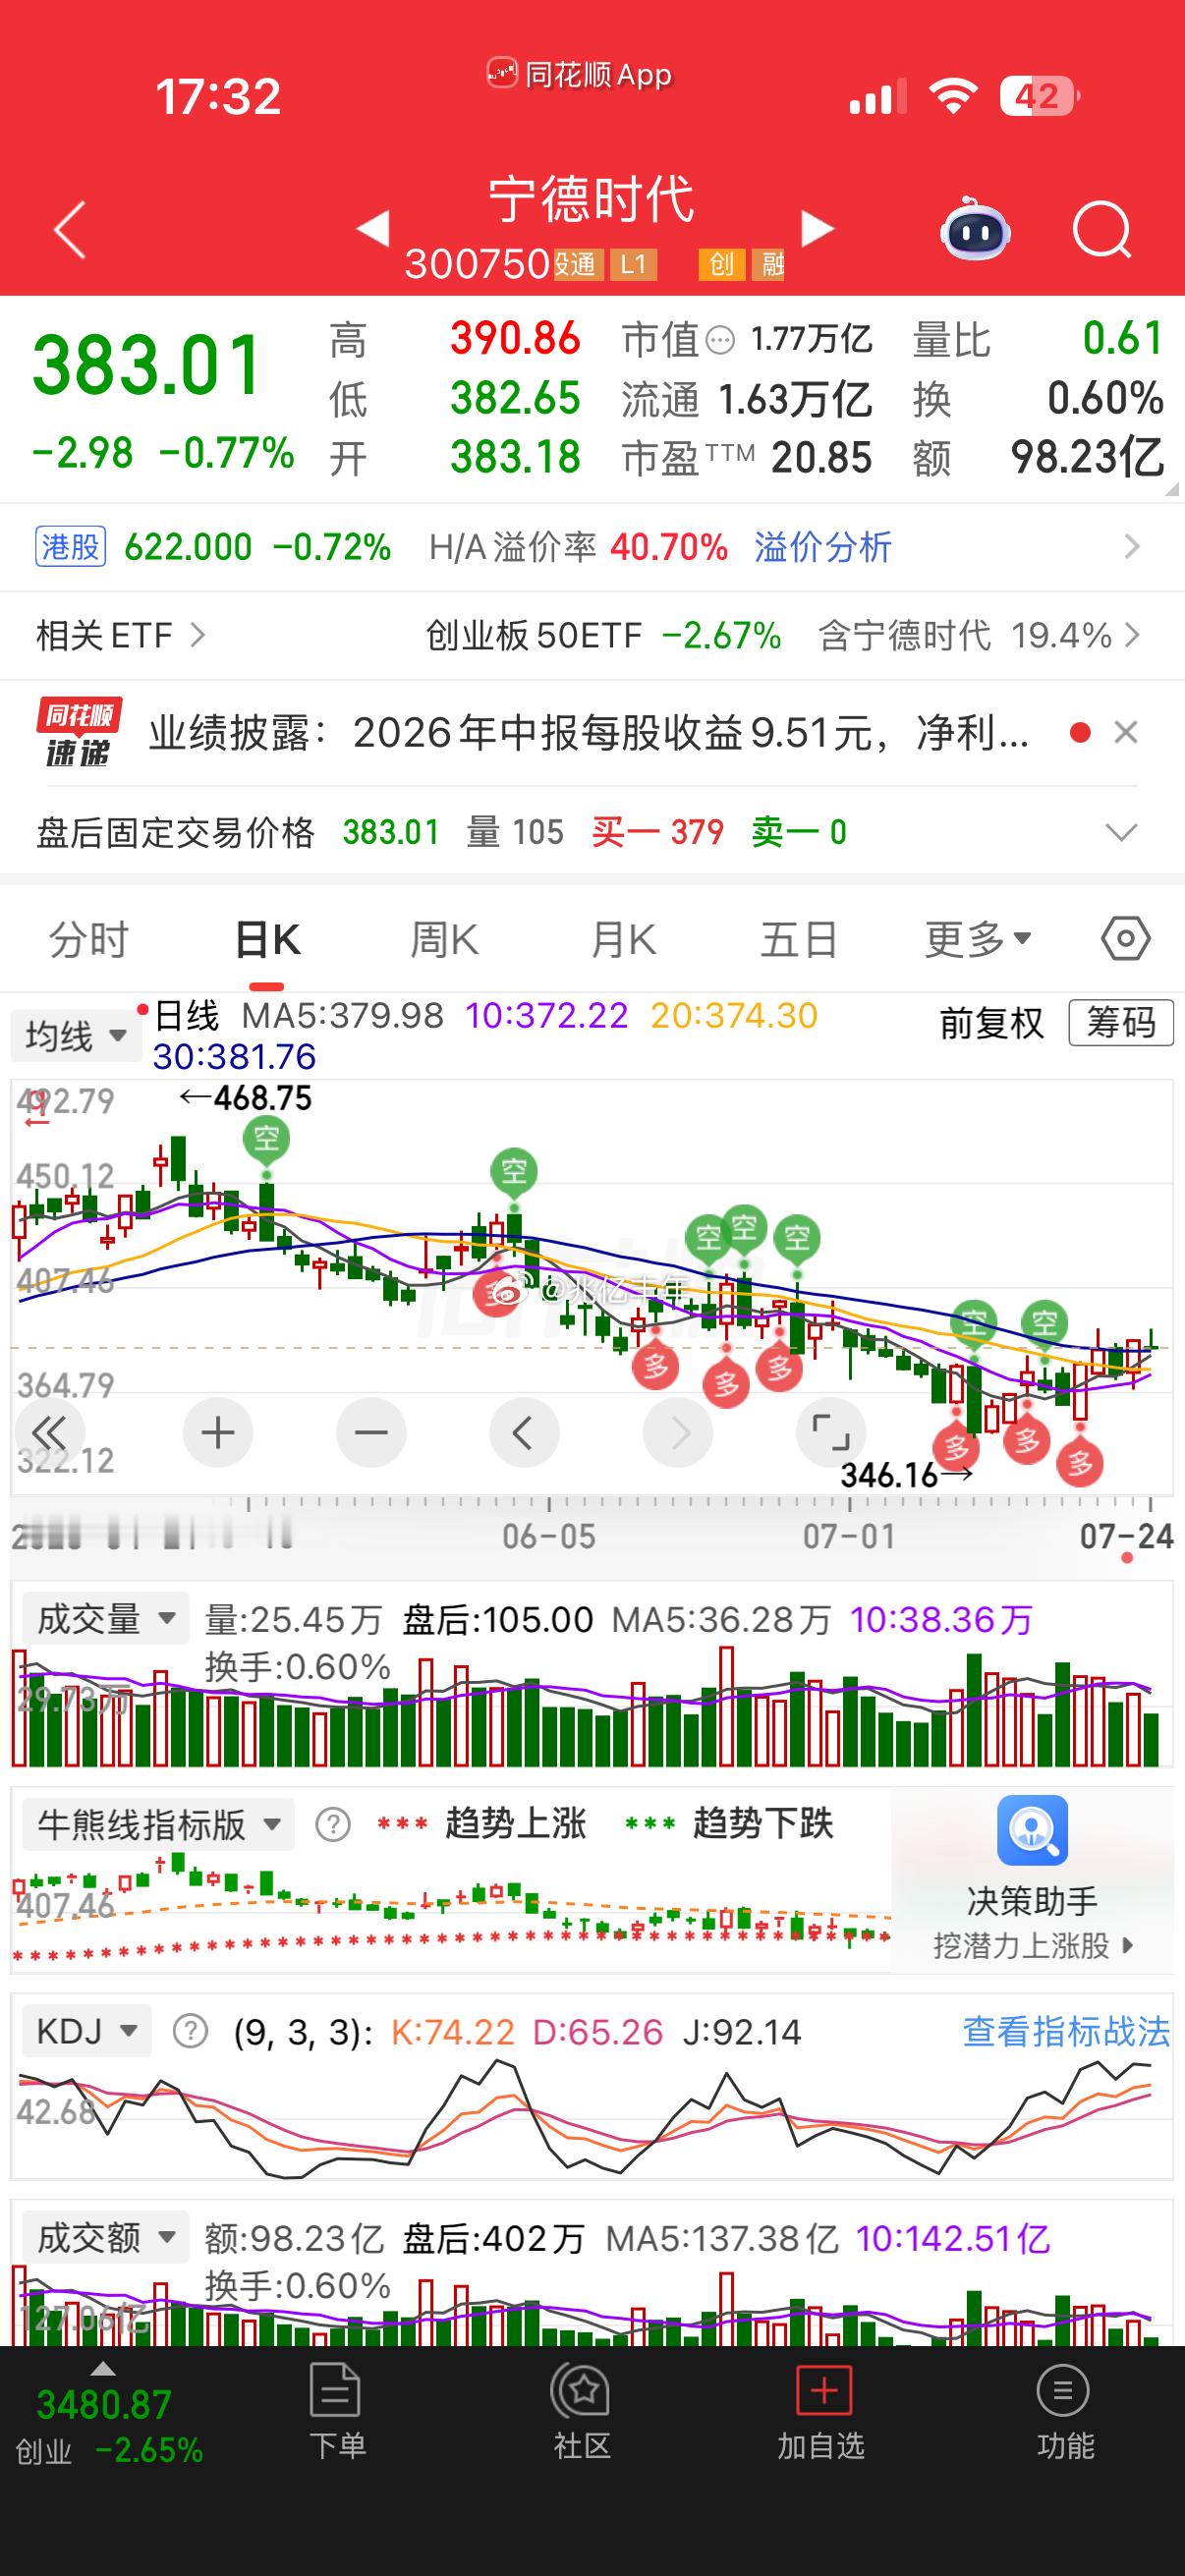1185x2576 pixels.
Task: Tap the 港股 badge
Action: point(70,547)
